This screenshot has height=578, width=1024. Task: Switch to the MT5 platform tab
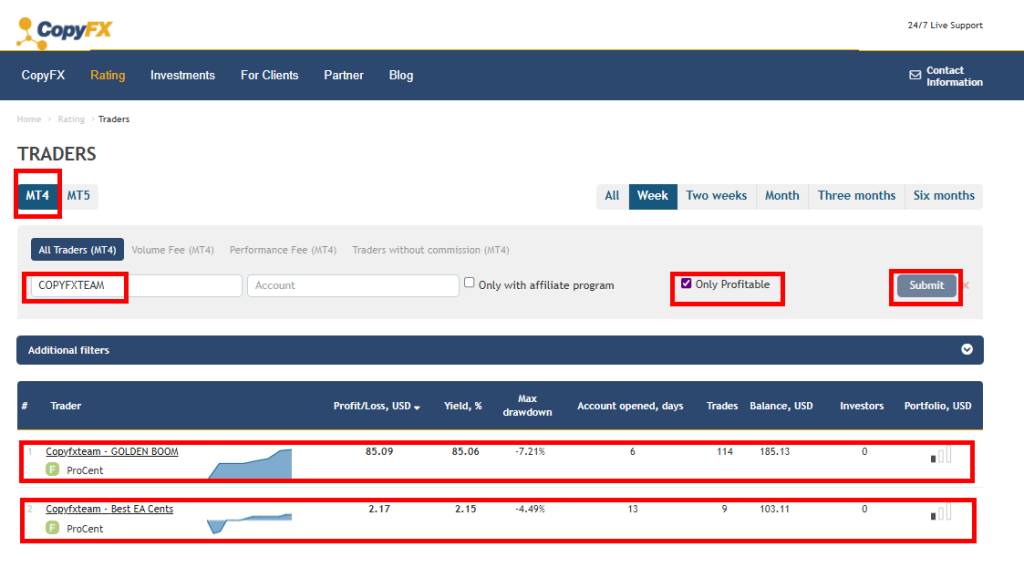click(x=78, y=195)
